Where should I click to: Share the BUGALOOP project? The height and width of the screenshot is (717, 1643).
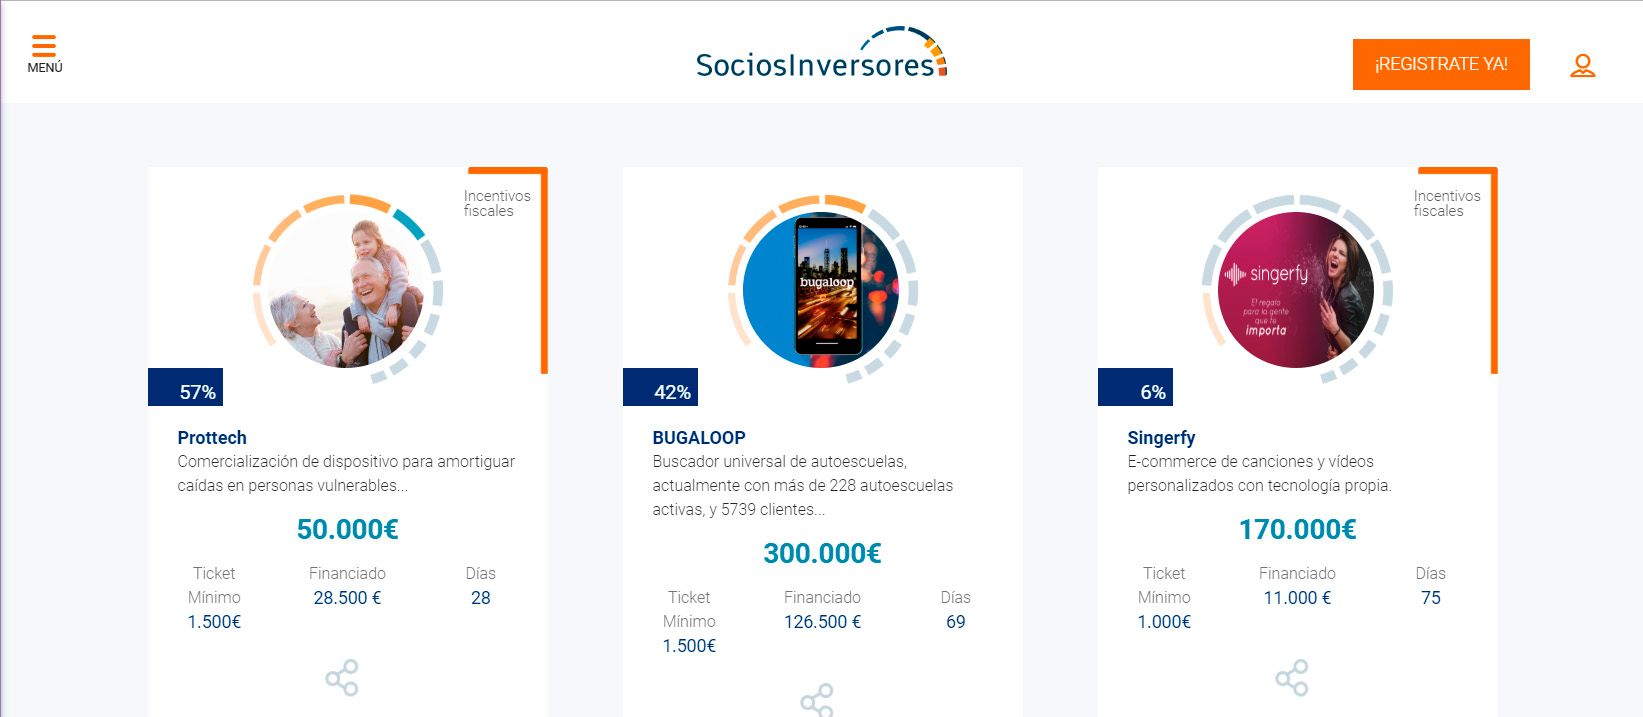point(817,700)
